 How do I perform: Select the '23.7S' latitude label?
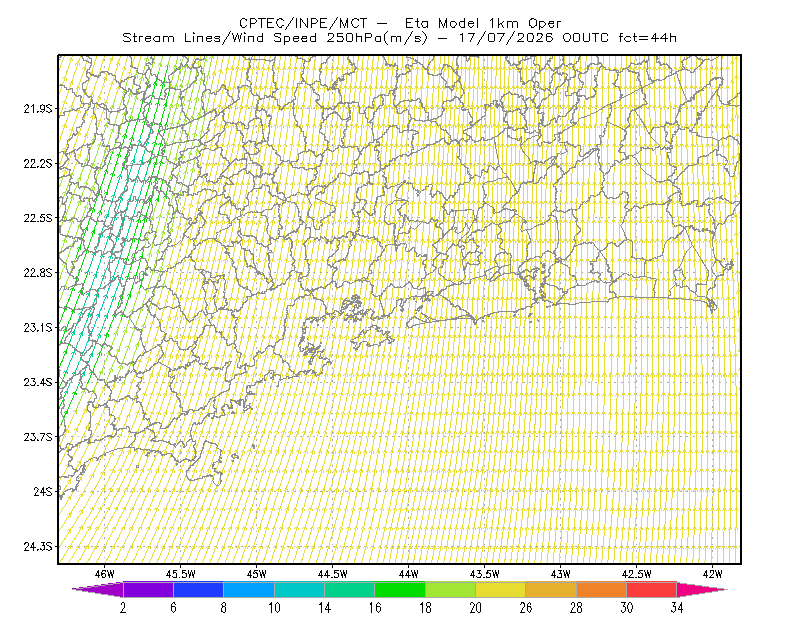pos(37,437)
